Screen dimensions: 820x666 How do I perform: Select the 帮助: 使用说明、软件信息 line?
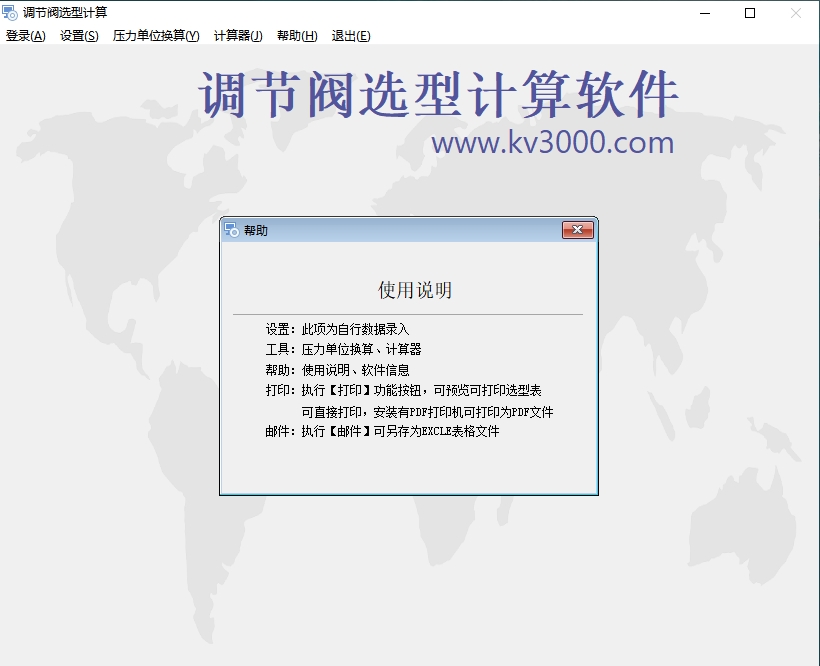[337, 370]
